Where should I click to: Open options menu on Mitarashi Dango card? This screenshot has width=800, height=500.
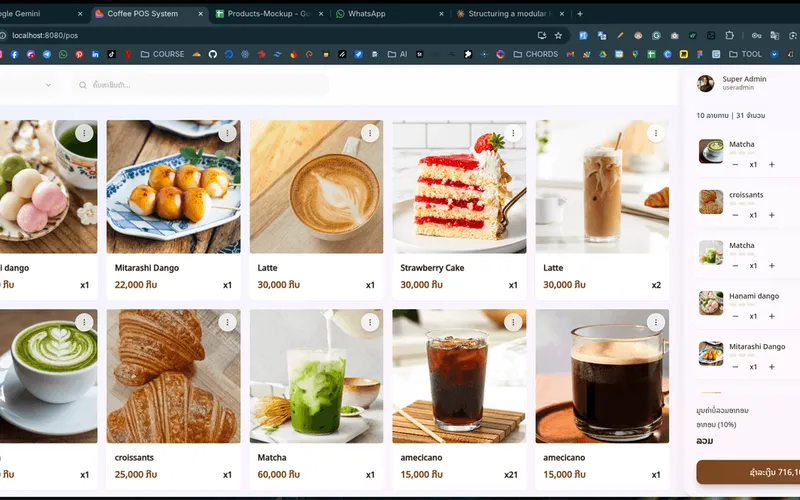tap(227, 133)
